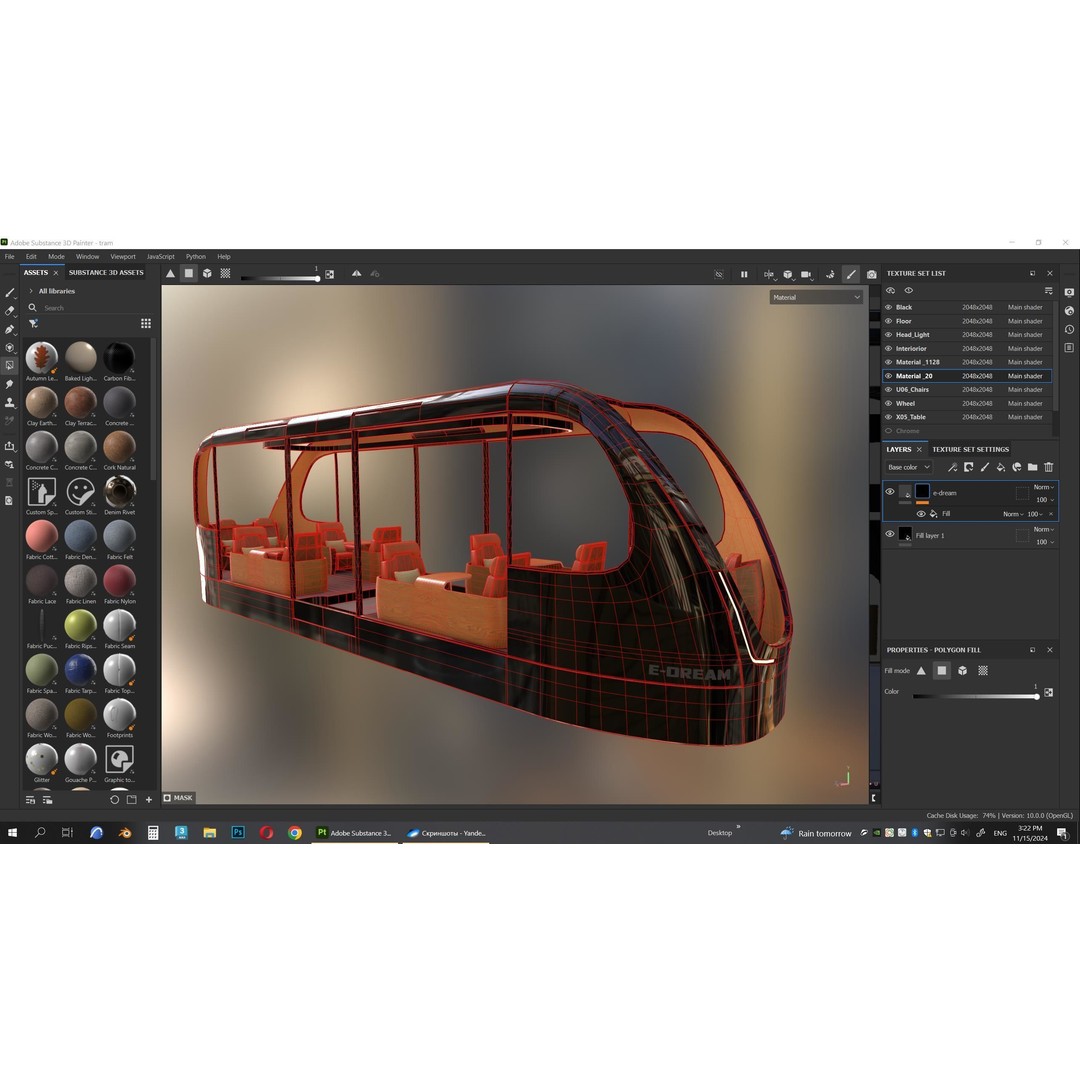Open Fill effect blend mode dropdown
1080x1080 pixels.
[1012, 514]
